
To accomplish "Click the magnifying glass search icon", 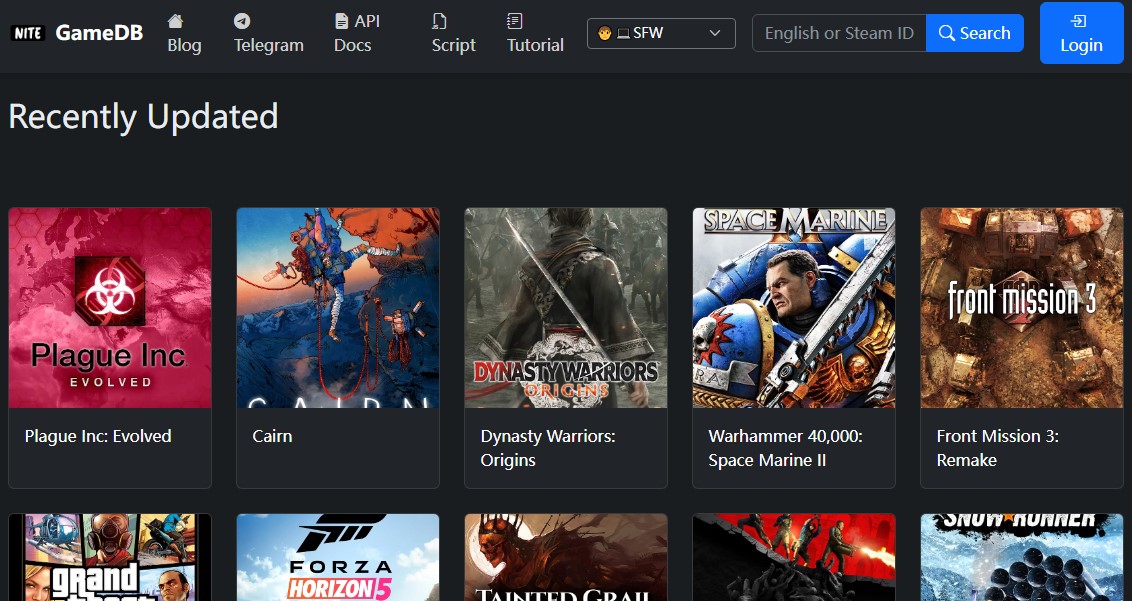I will pos(946,33).
